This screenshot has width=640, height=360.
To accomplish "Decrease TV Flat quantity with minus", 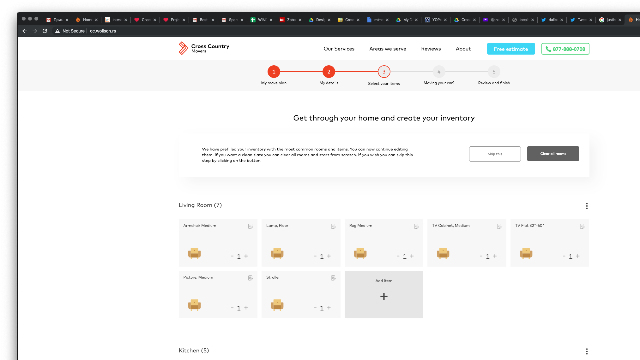I will 564,256.
